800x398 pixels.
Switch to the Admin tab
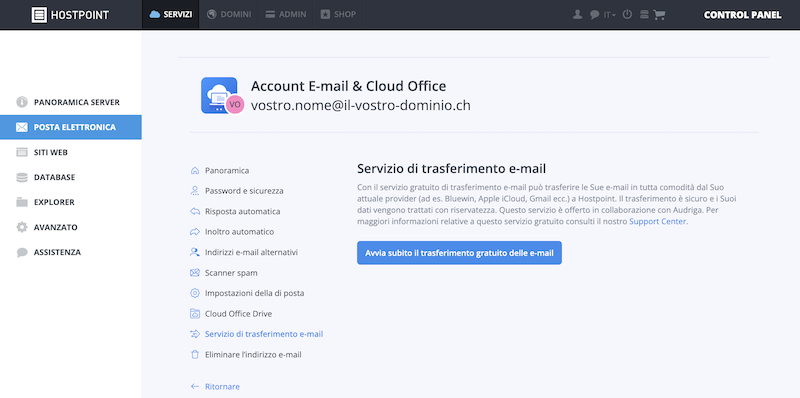coord(286,14)
